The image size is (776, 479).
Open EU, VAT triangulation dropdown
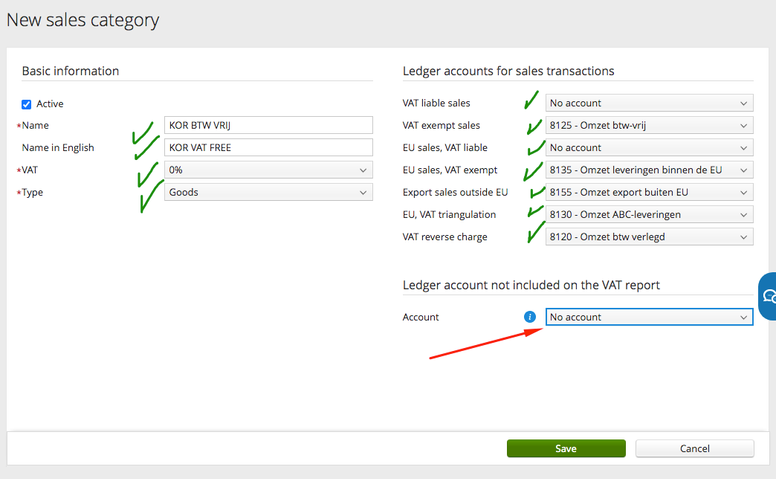(x=649, y=214)
